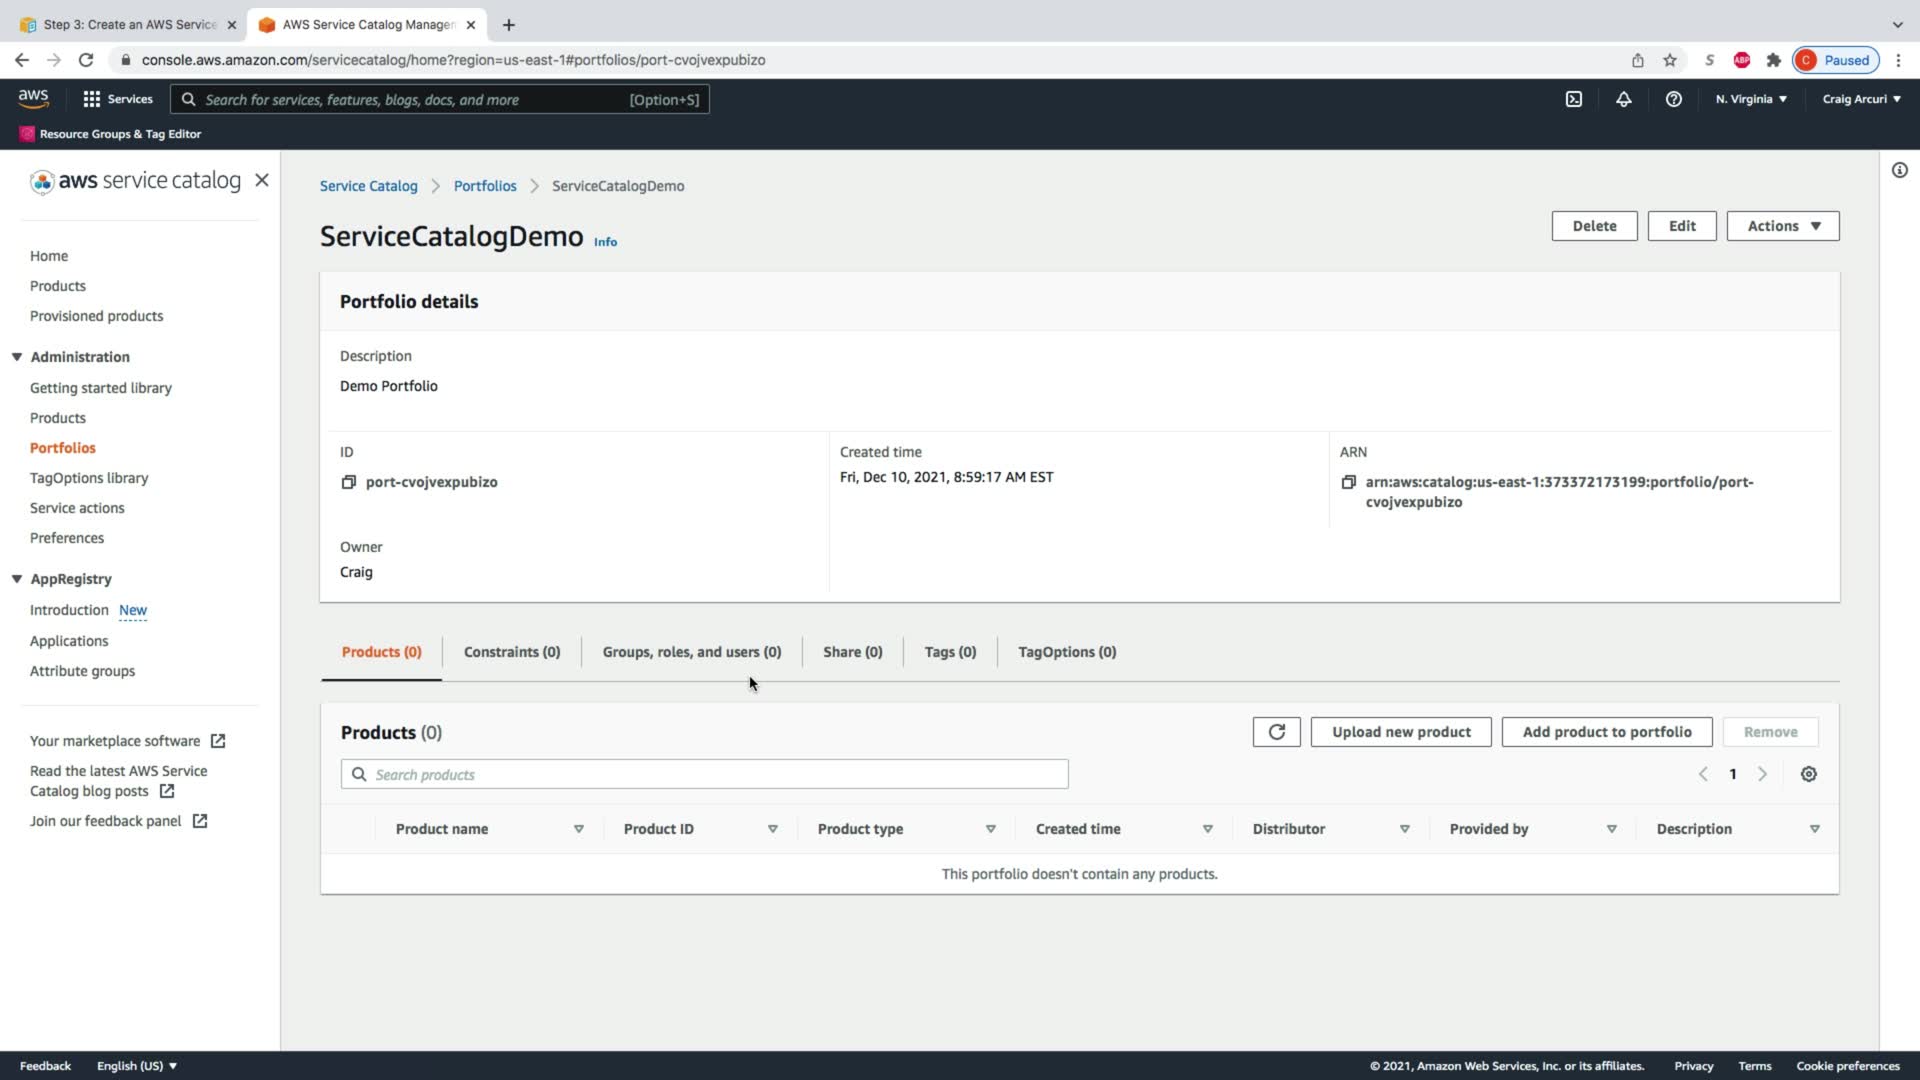The height and width of the screenshot is (1080, 1920).
Task: Open AWS CloudShell icon
Action: pyautogui.click(x=1573, y=99)
